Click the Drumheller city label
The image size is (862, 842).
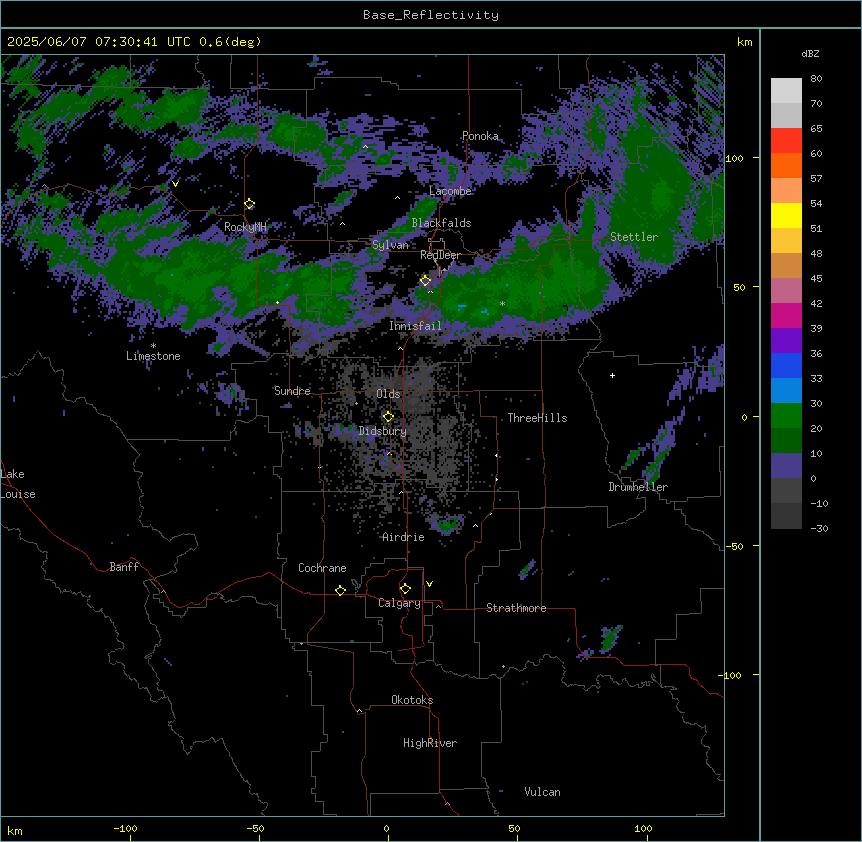tap(638, 487)
